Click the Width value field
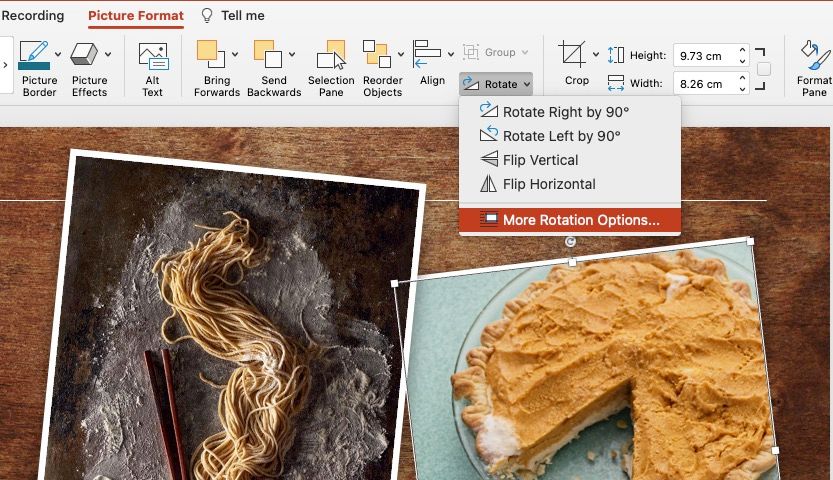 (x=705, y=84)
